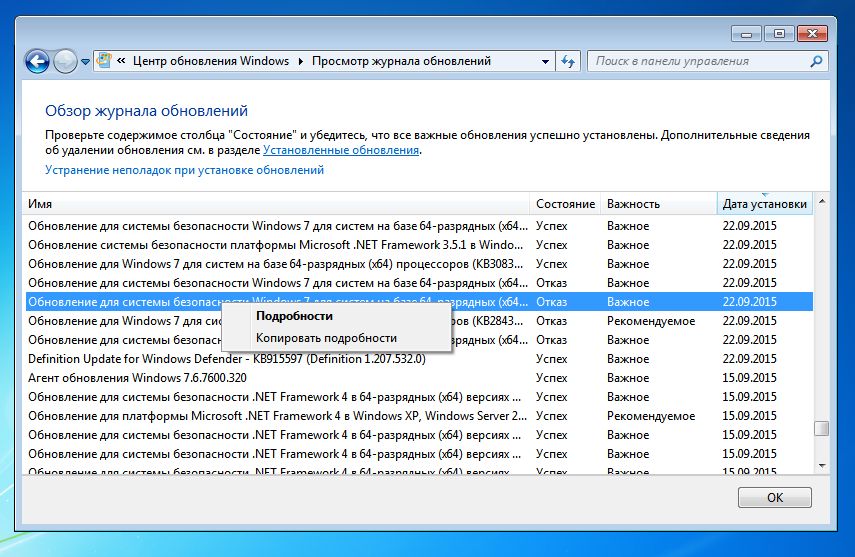Open 'Центр обновления Windows' breadcrumb
Image resolution: width=855 pixels, height=557 pixels.
click(x=211, y=61)
